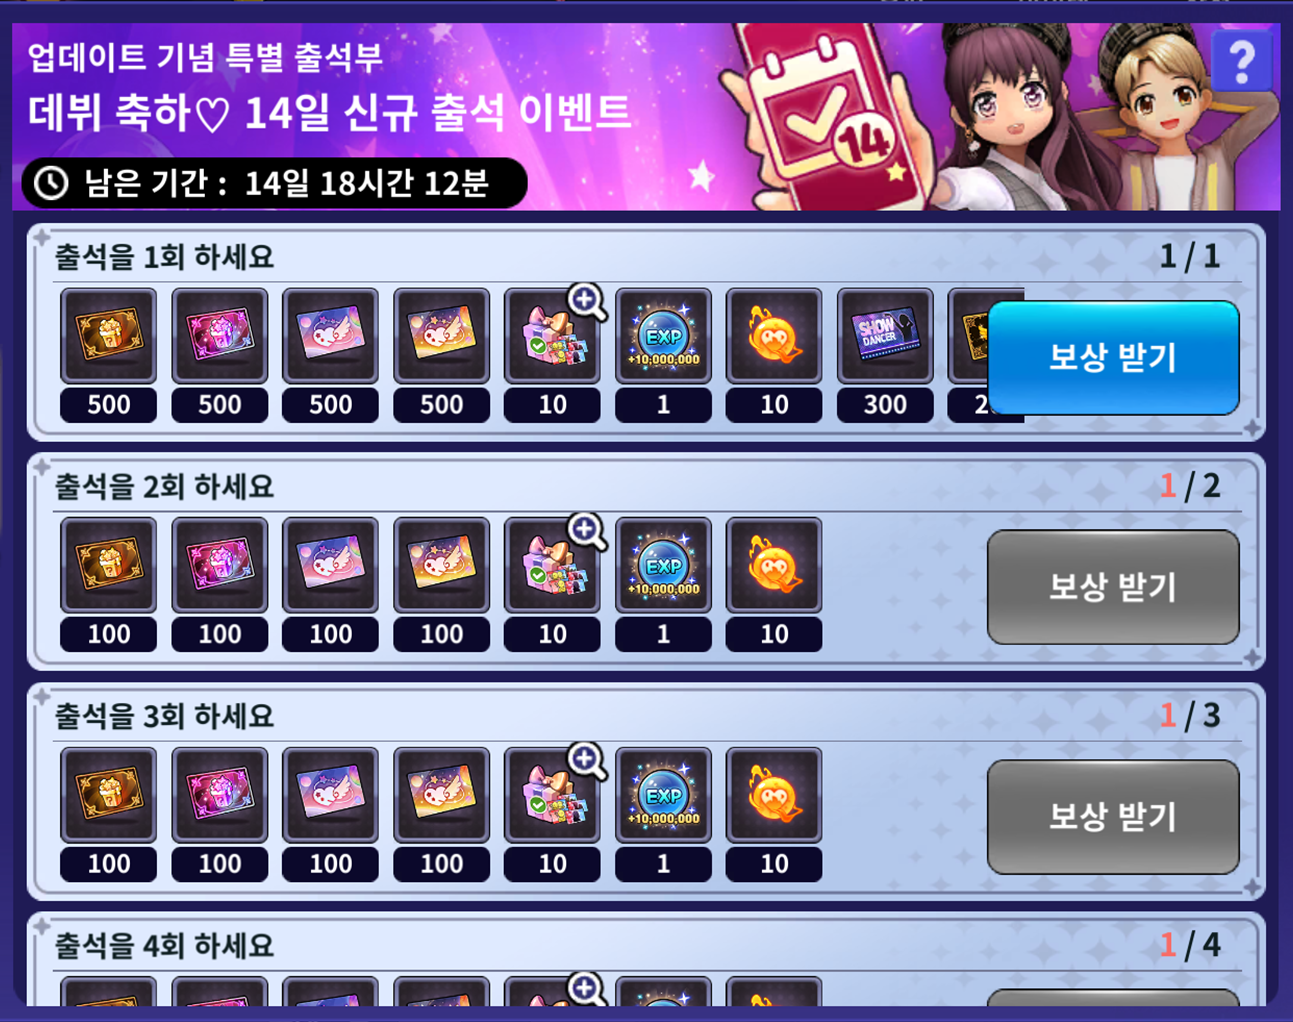1293x1022 pixels.
Task: Select the purple winged heart ticket in 1회 row
Action: pos(330,336)
